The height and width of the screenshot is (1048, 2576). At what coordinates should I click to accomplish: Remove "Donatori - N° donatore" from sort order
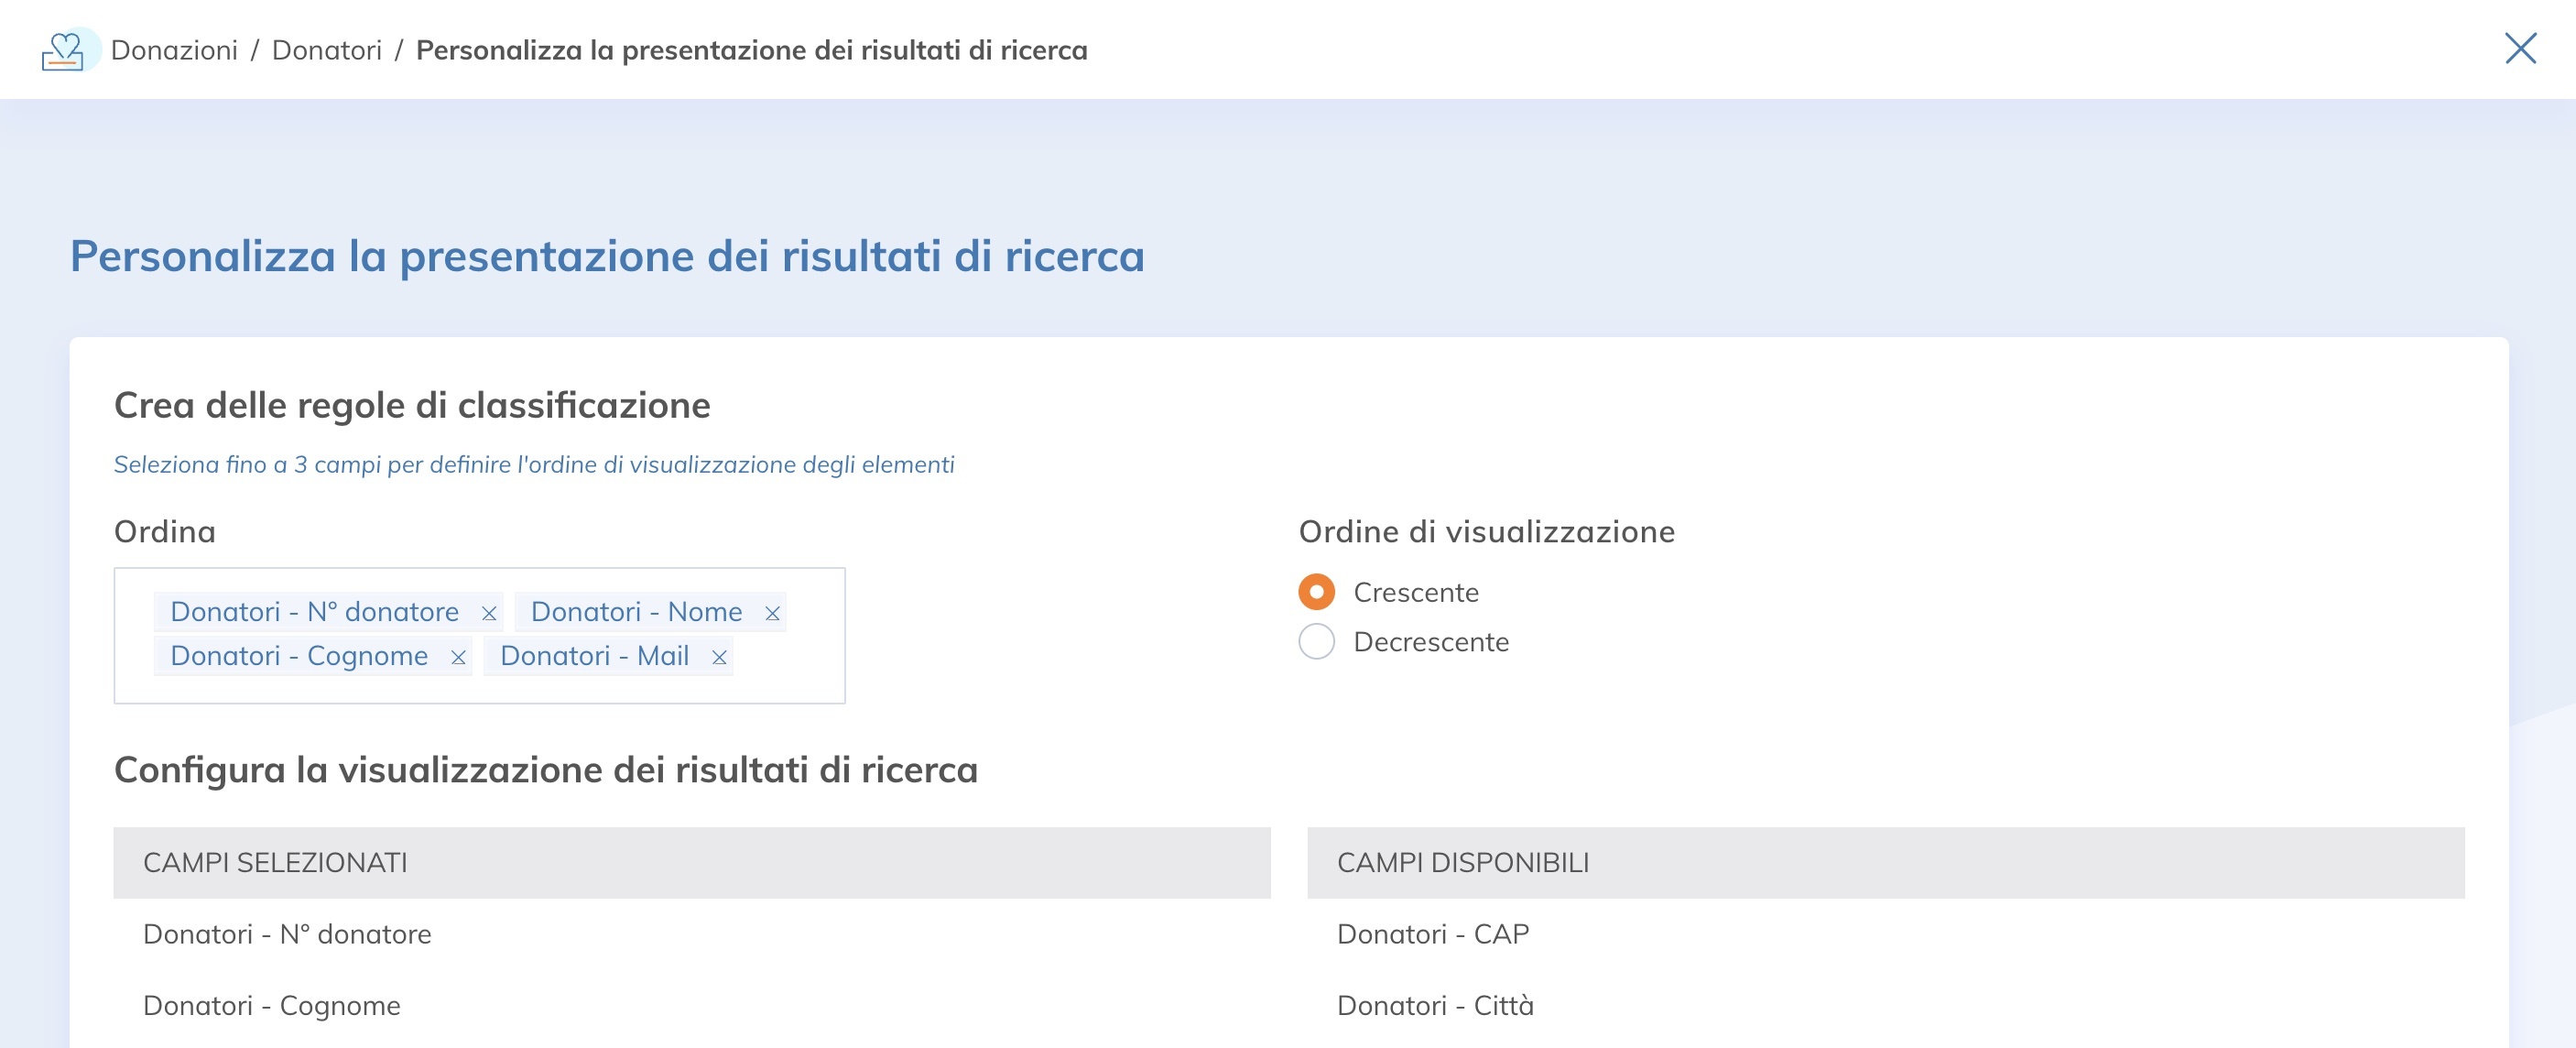489,611
